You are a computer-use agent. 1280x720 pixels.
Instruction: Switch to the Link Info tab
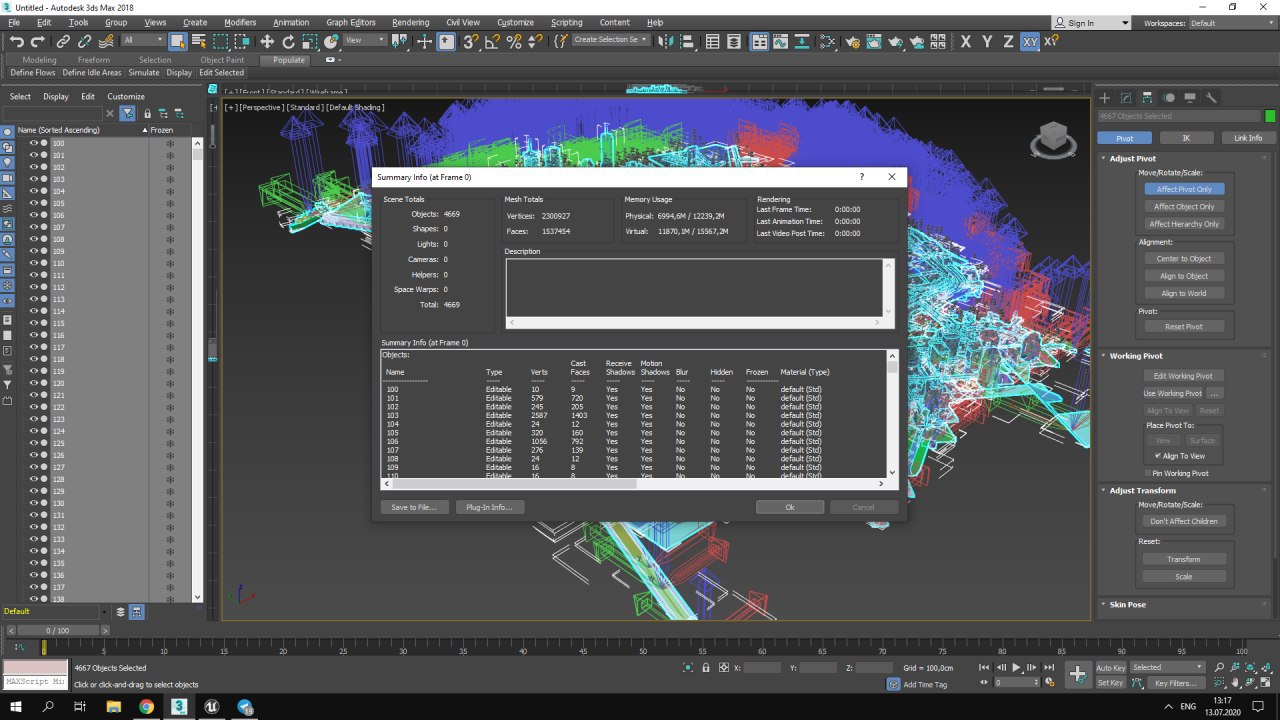pos(1247,138)
